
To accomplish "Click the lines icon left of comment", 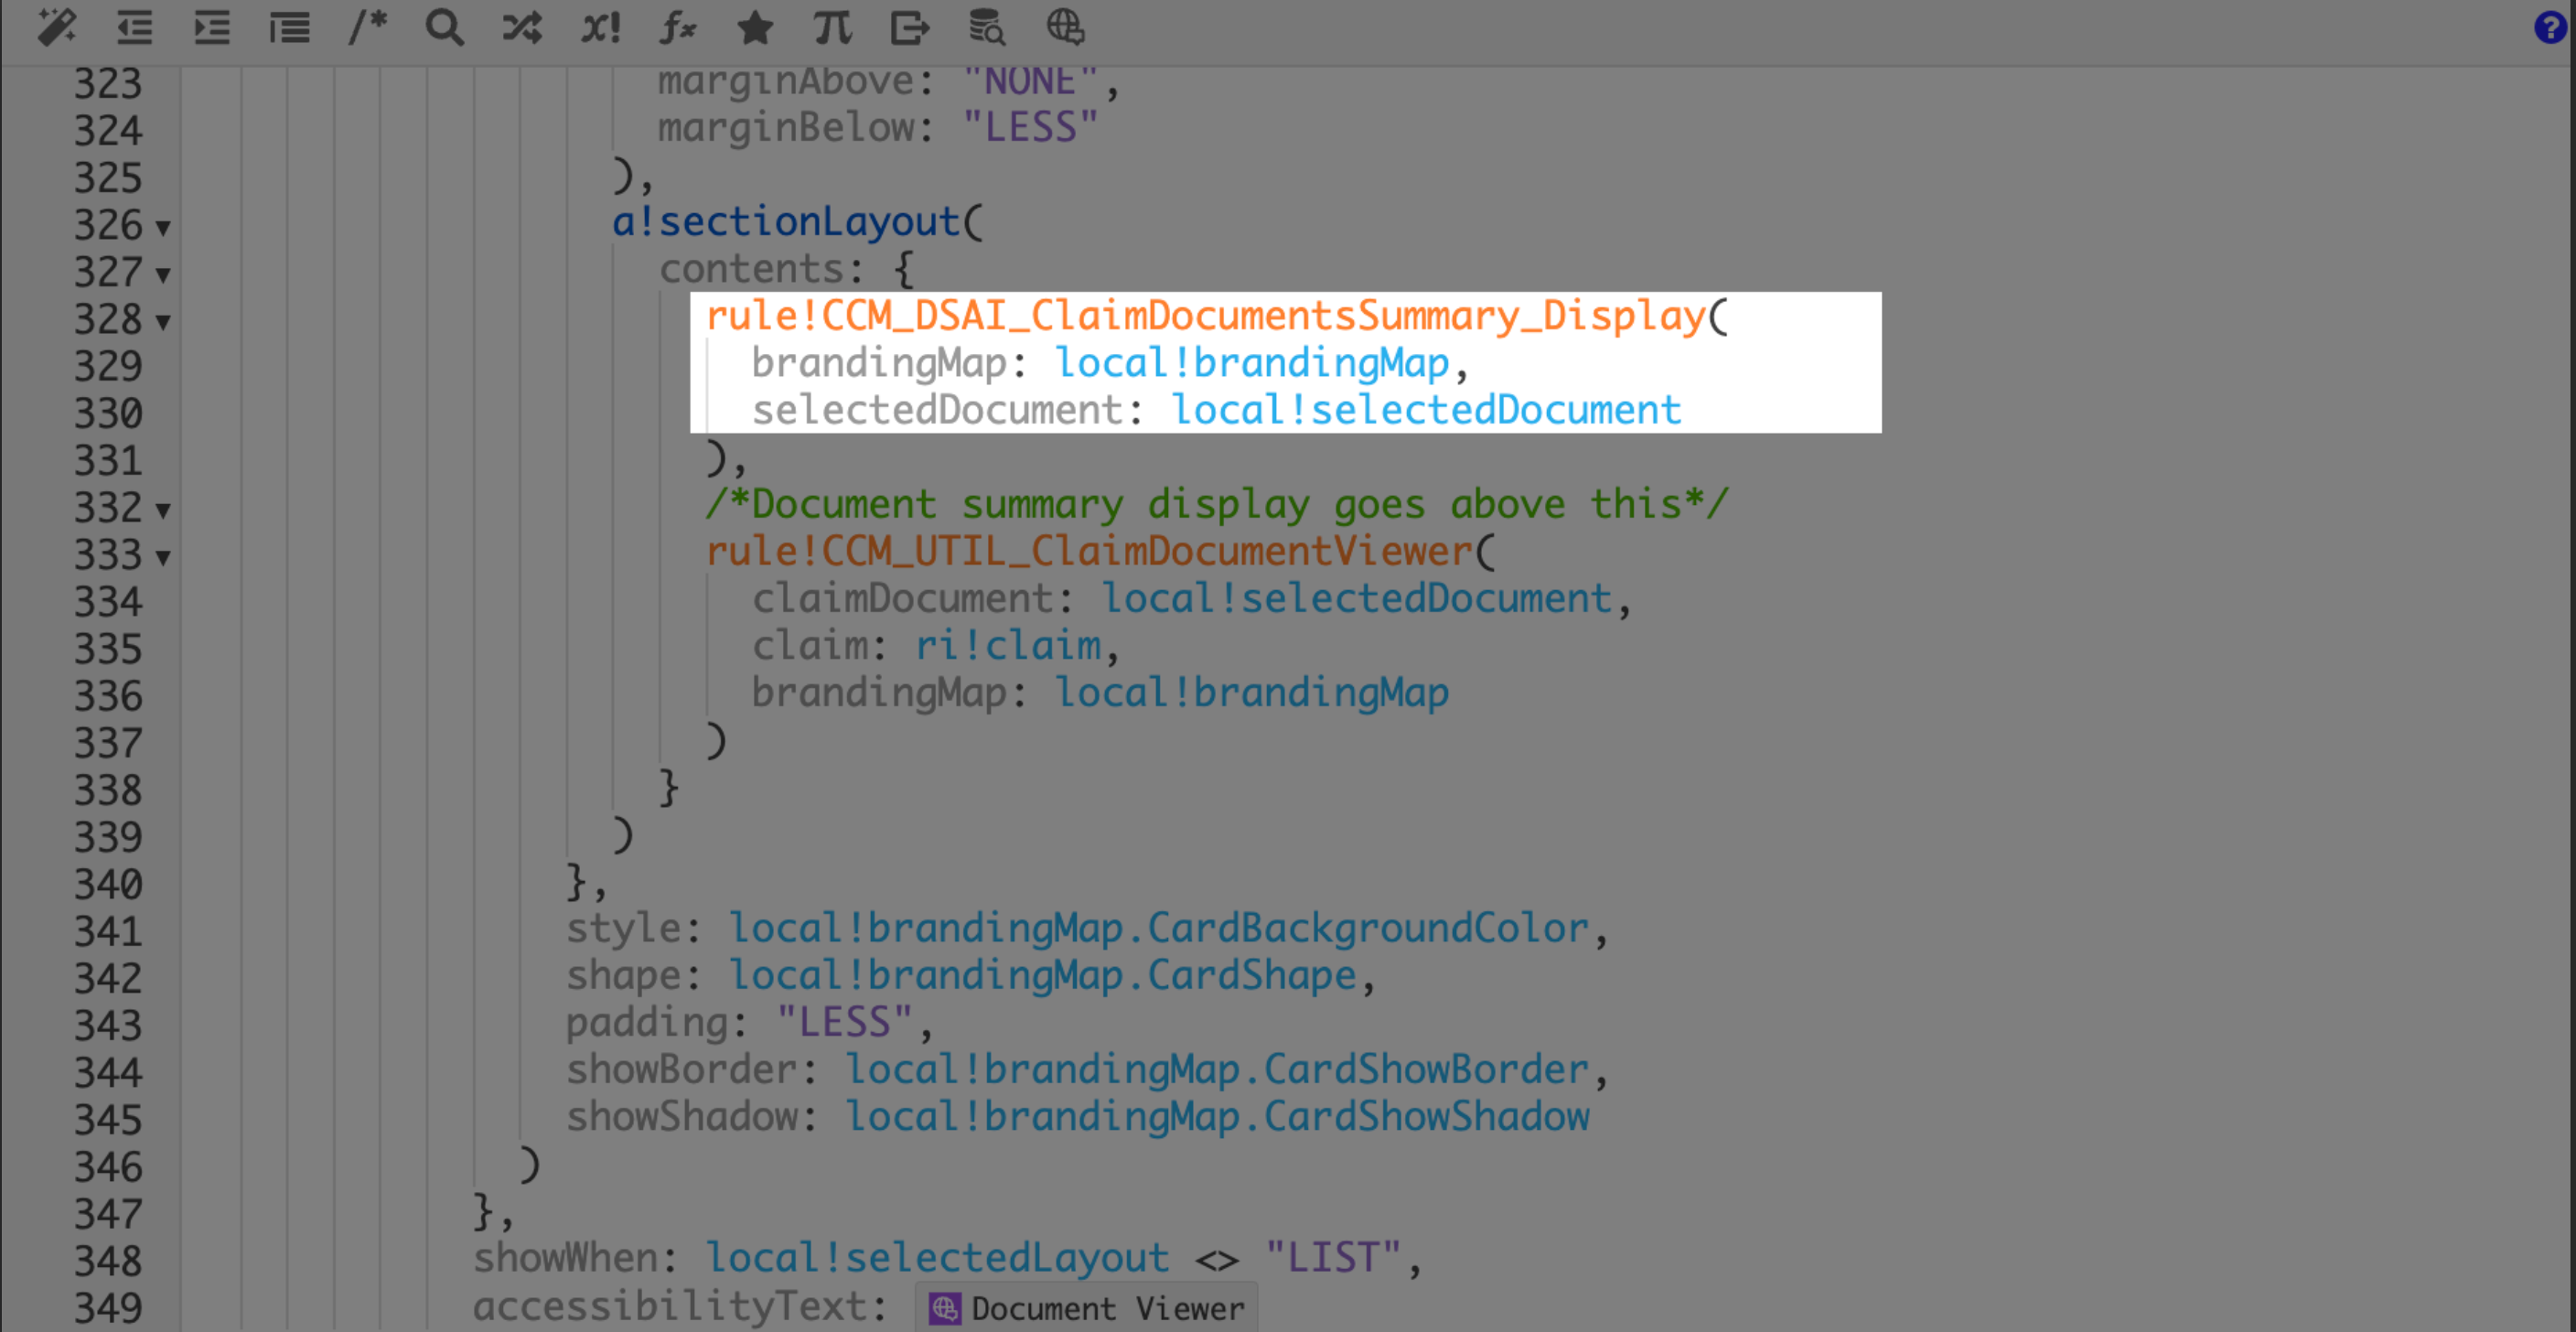I will (290, 27).
